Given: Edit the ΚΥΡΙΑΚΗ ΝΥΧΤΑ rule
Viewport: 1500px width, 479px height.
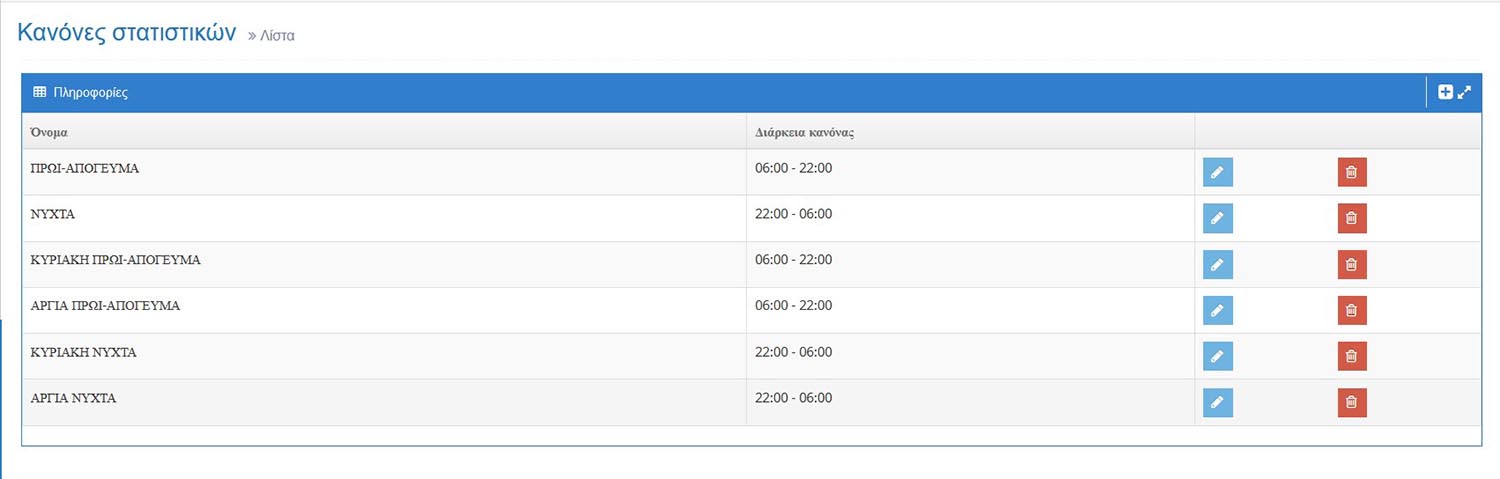Looking at the screenshot, I should coord(1217,356).
